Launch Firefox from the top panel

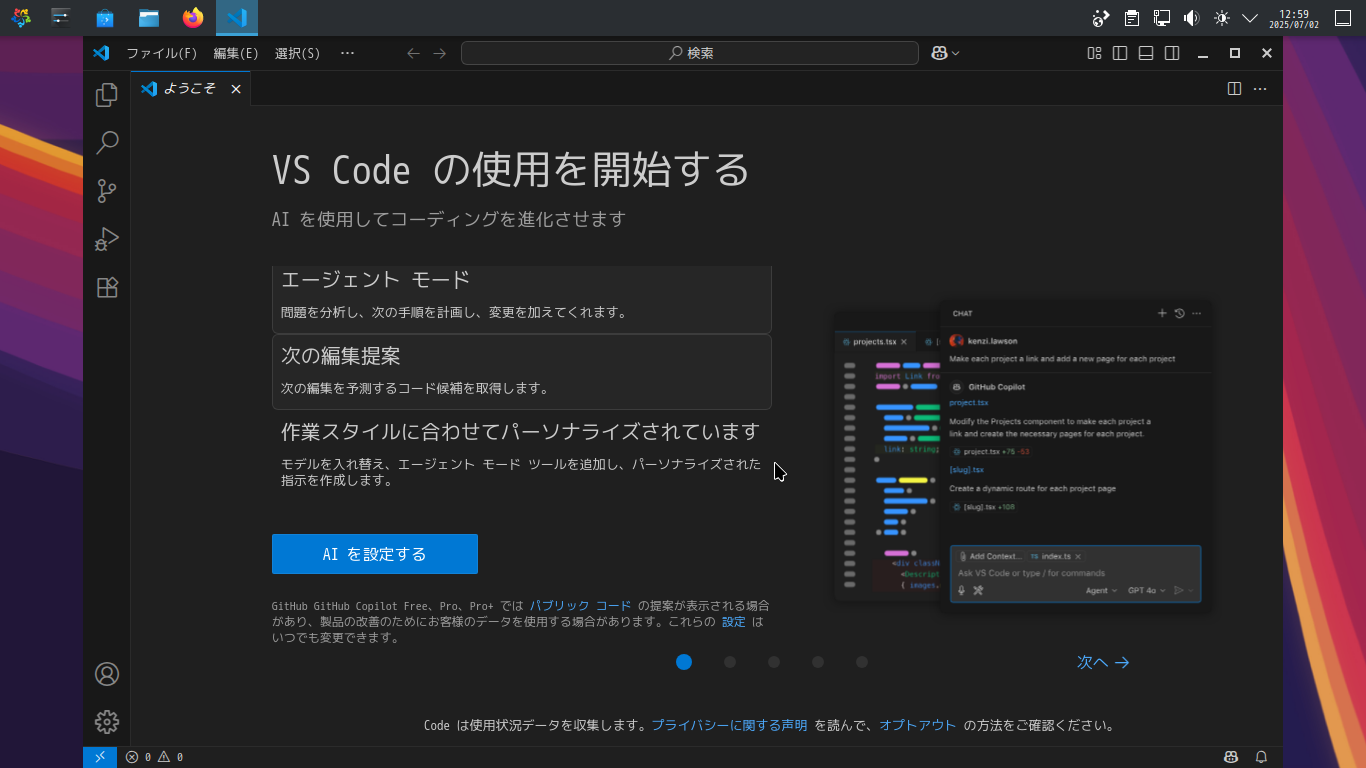click(193, 18)
